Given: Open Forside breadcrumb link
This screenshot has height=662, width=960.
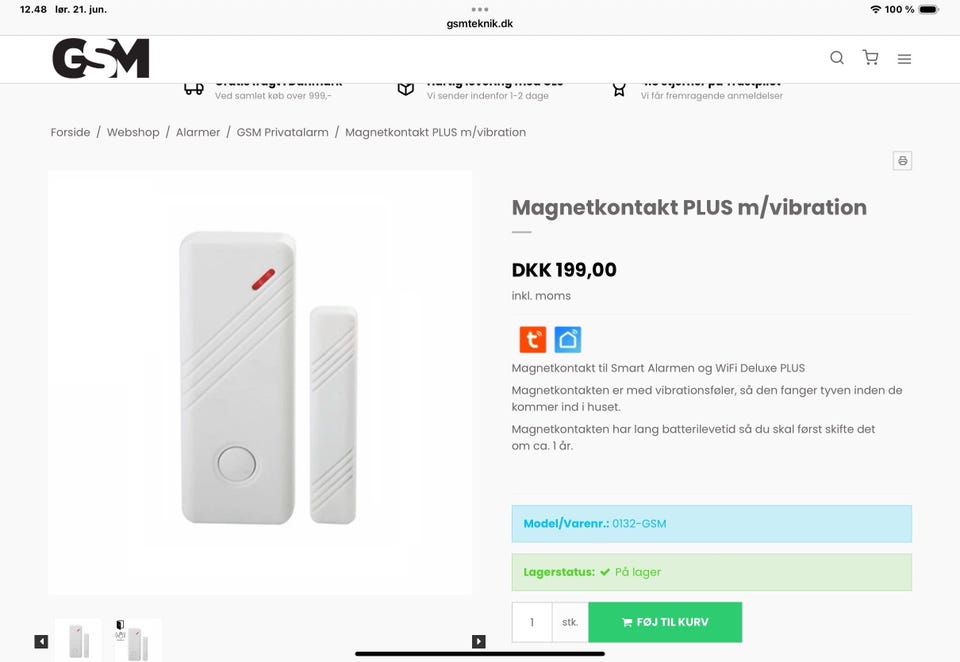Looking at the screenshot, I should [70, 132].
